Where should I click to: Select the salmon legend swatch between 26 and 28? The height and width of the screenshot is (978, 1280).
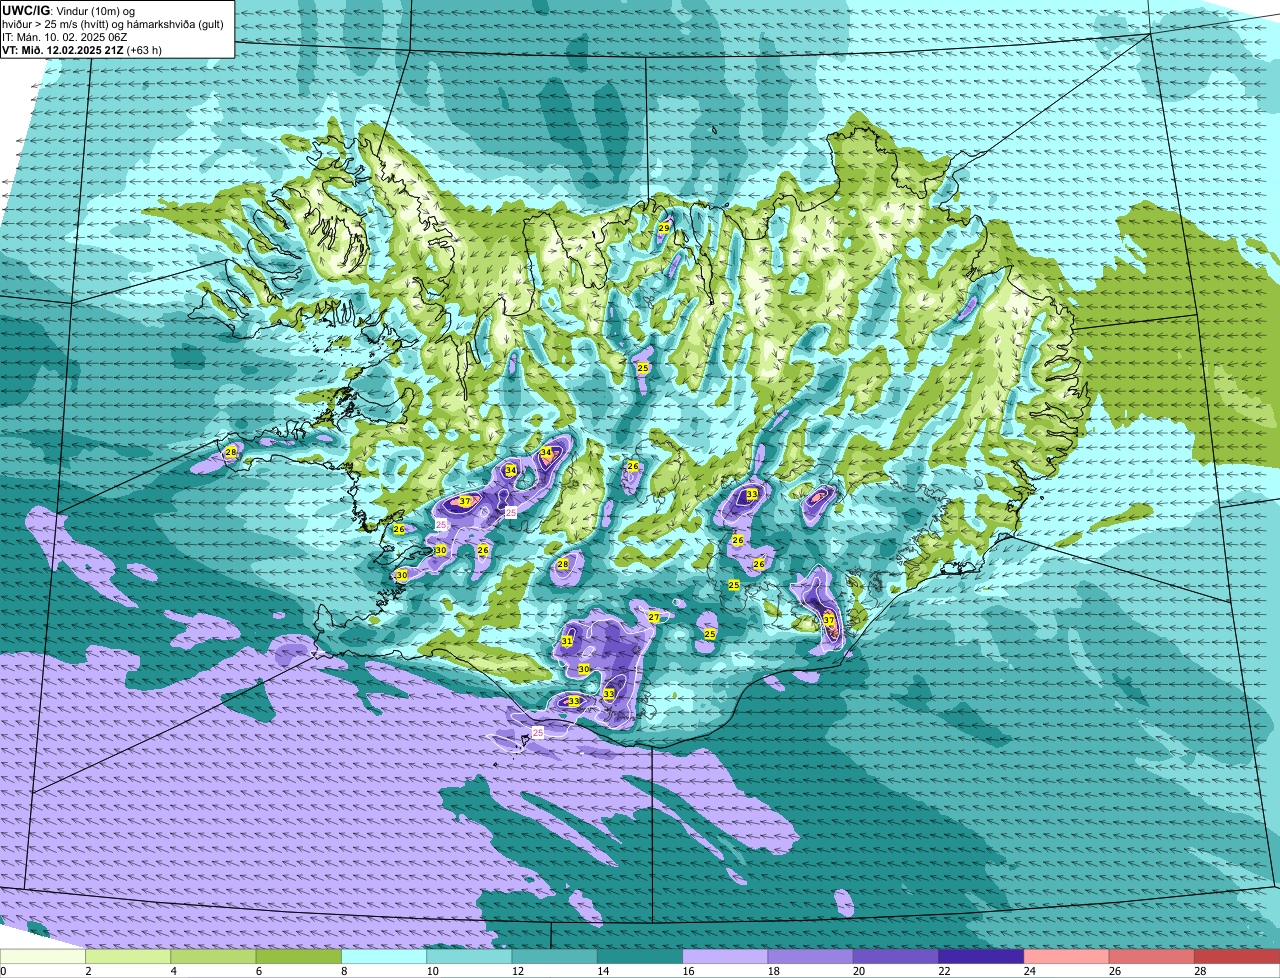click(1152, 957)
